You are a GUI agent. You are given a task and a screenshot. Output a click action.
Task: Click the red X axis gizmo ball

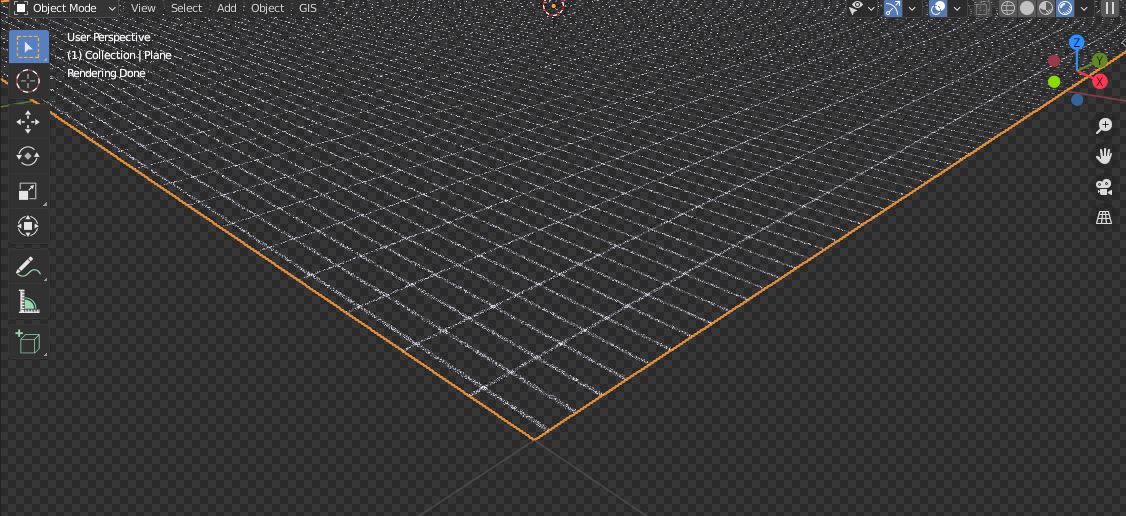click(1099, 82)
